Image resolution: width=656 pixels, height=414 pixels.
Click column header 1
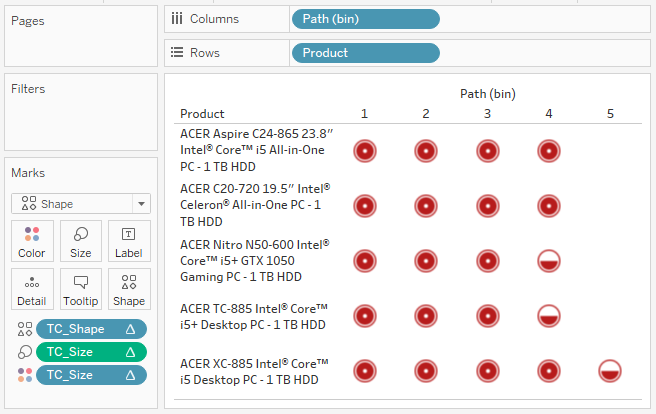point(364,114)
